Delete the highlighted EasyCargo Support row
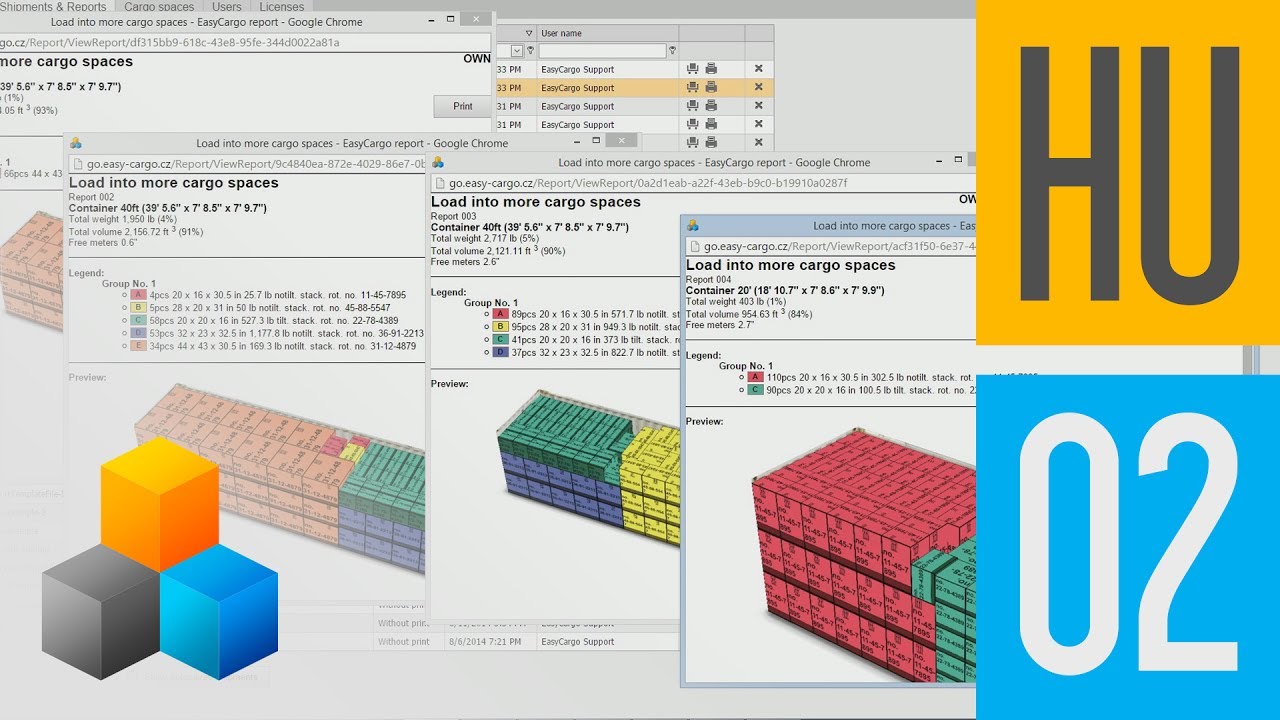Viewport: 1280px width, 720px height. (x=758, y=87)
